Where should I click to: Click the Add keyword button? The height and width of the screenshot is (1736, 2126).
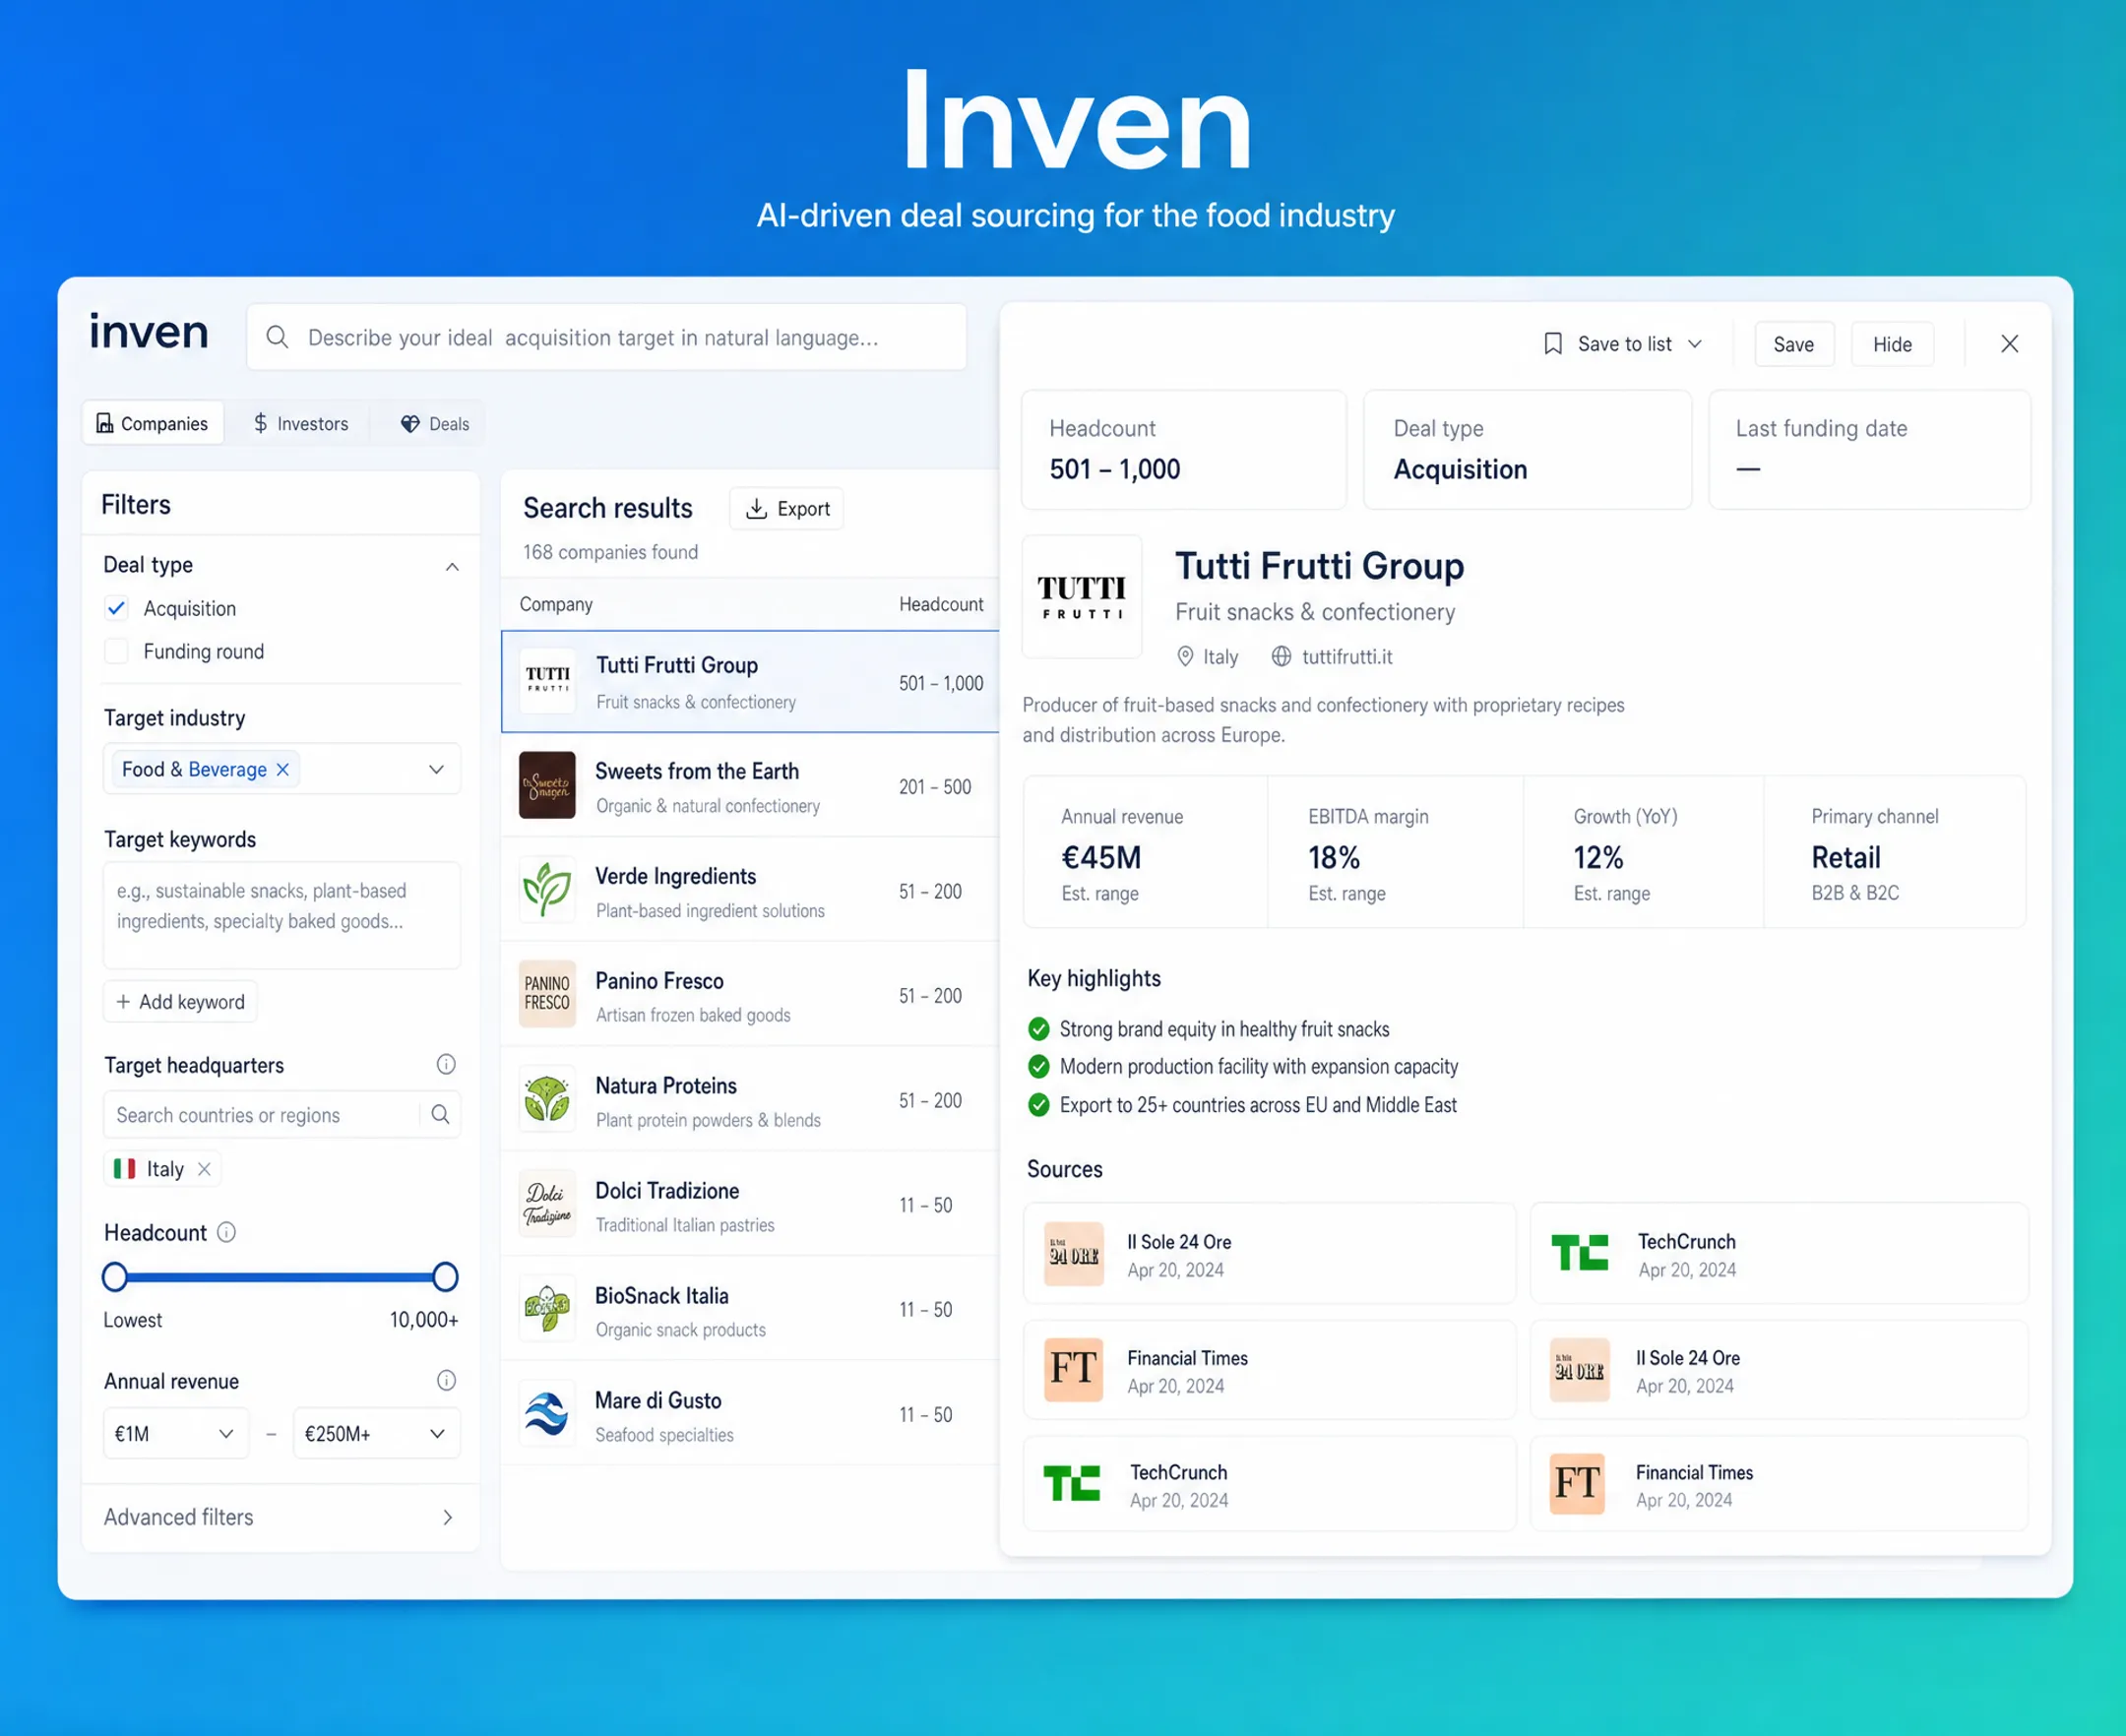(x=180, y=1001)
